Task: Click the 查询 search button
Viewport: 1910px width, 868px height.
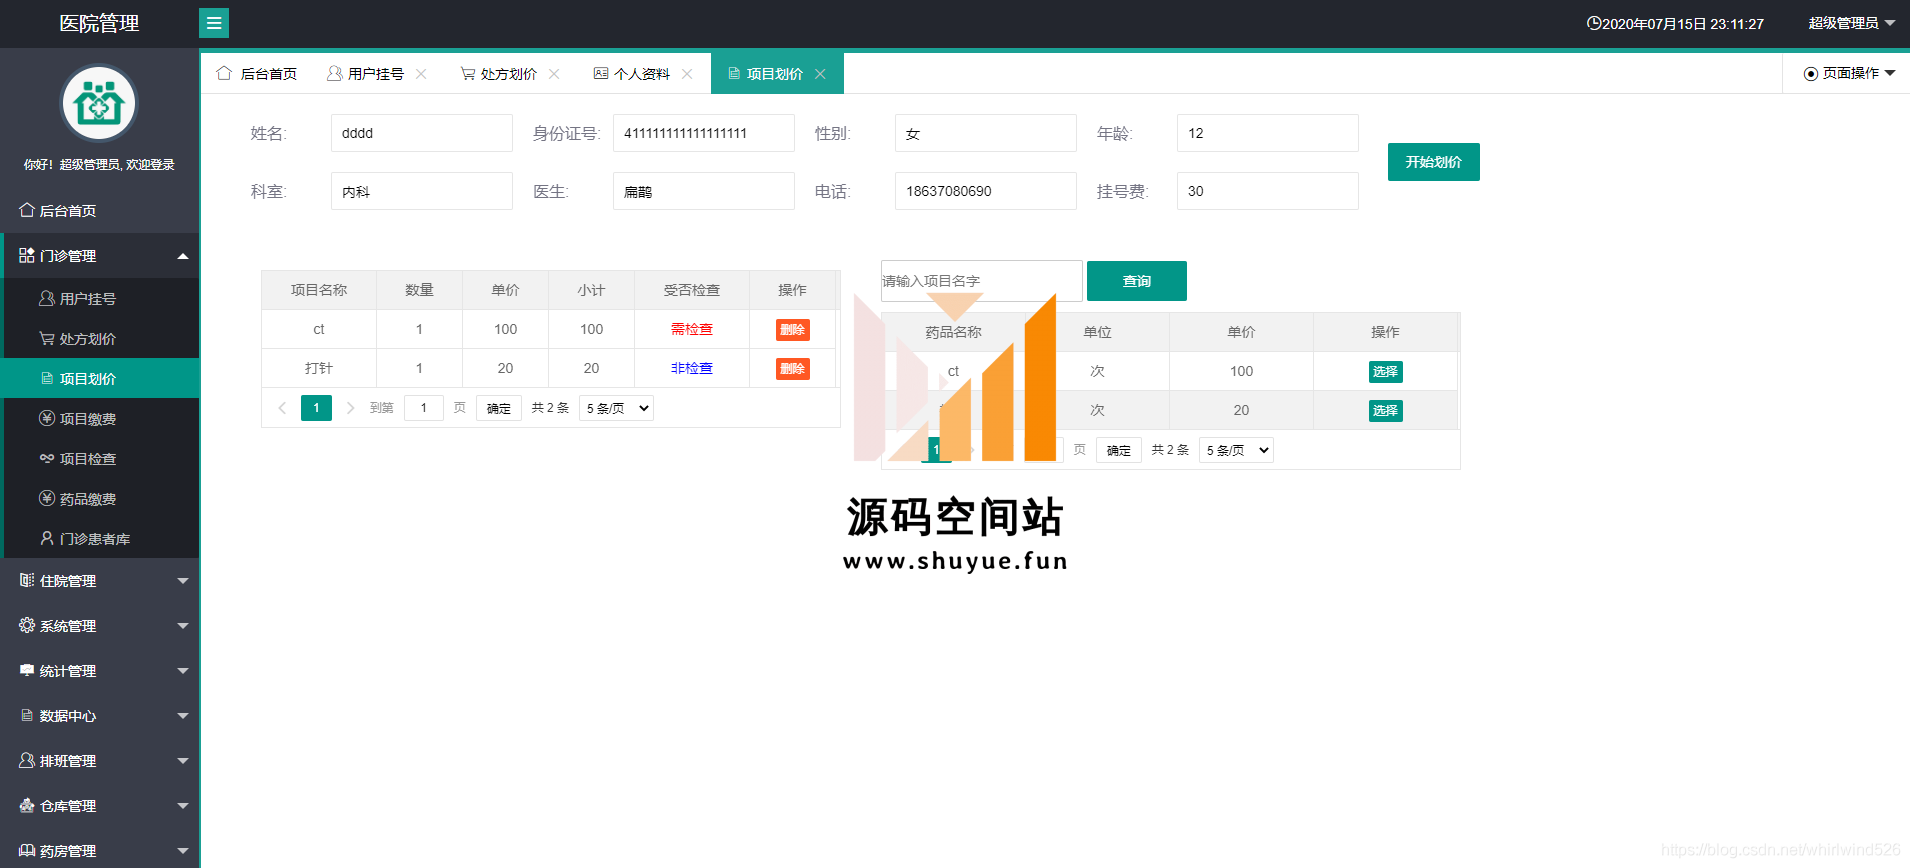Action: point(1137,281)
